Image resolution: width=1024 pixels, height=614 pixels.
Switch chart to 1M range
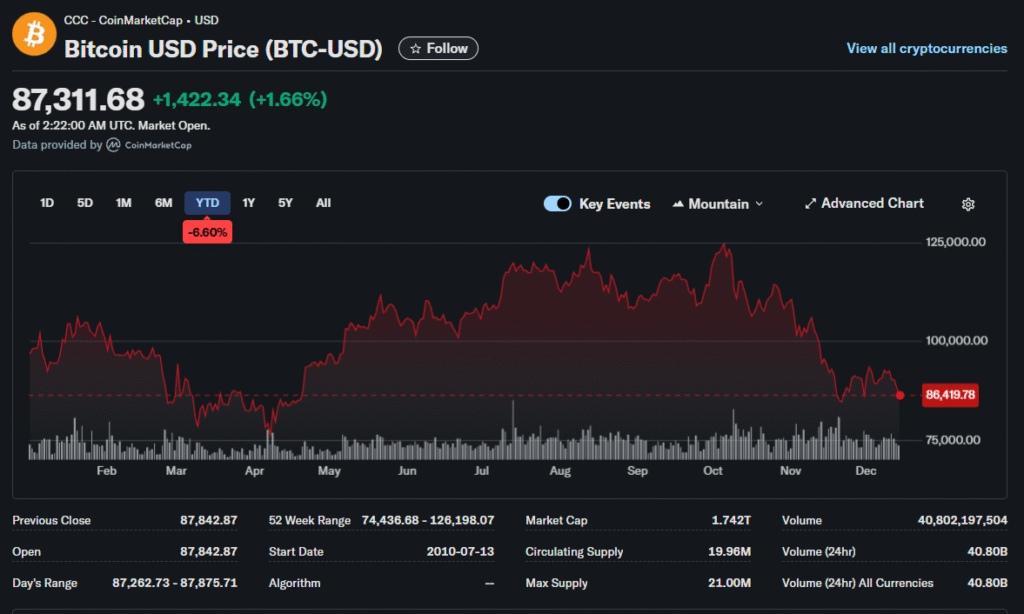(x=123, y=203)
